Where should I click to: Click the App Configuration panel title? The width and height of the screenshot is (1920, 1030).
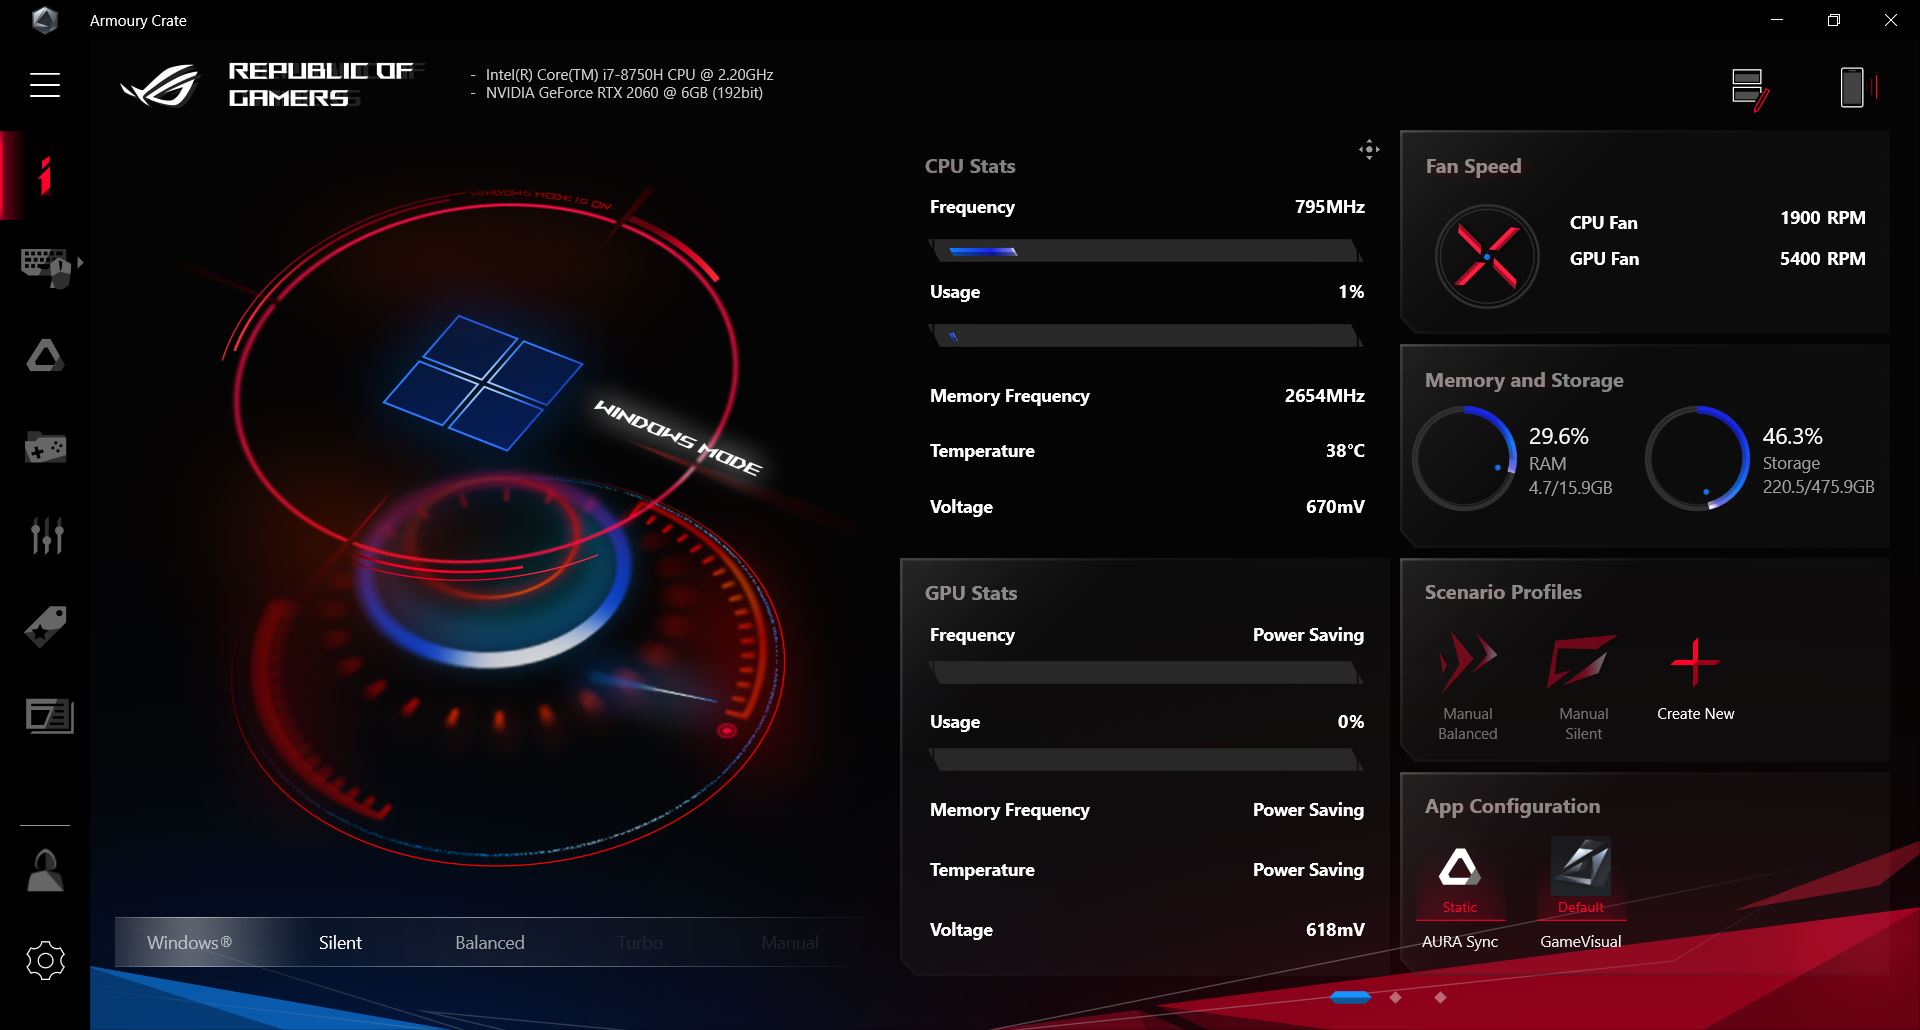1512,806
